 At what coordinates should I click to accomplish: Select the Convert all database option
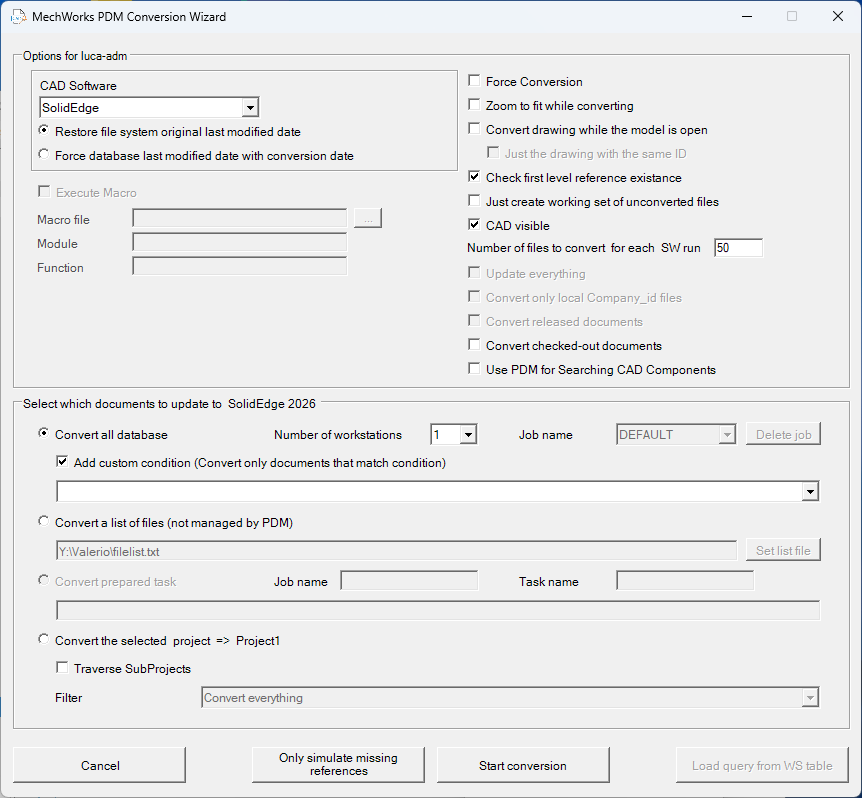click(x=43, y=434)
